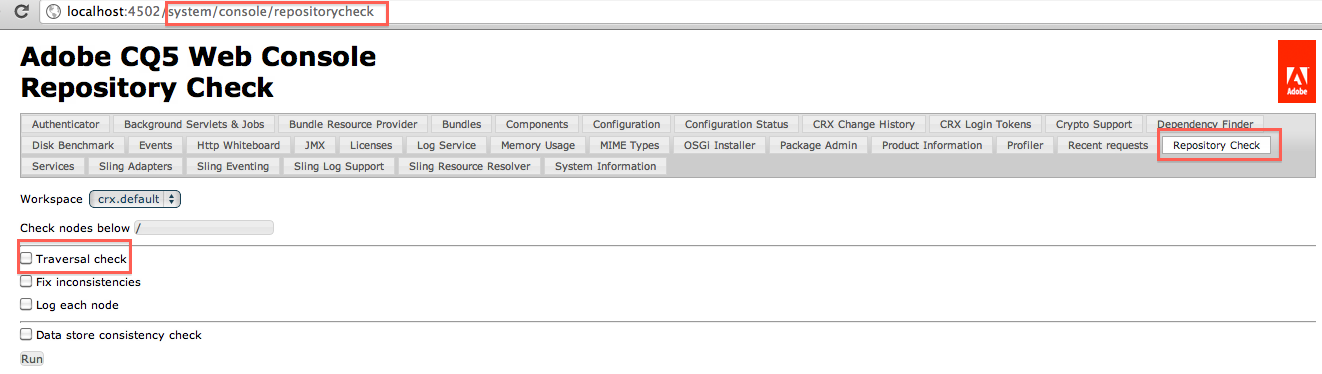The image size is (1322, 374).
Task: Click the Adobe logo
Action: [x=1296, y=72]
